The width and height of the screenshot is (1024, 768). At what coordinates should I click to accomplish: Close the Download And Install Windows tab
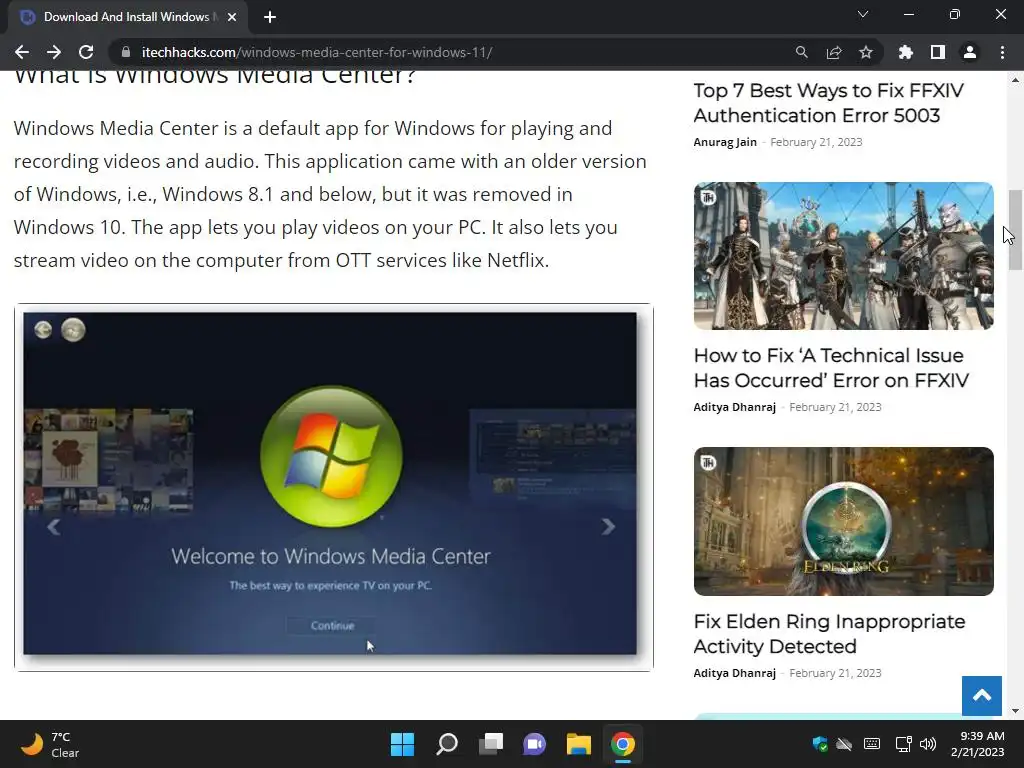point(232,17)
